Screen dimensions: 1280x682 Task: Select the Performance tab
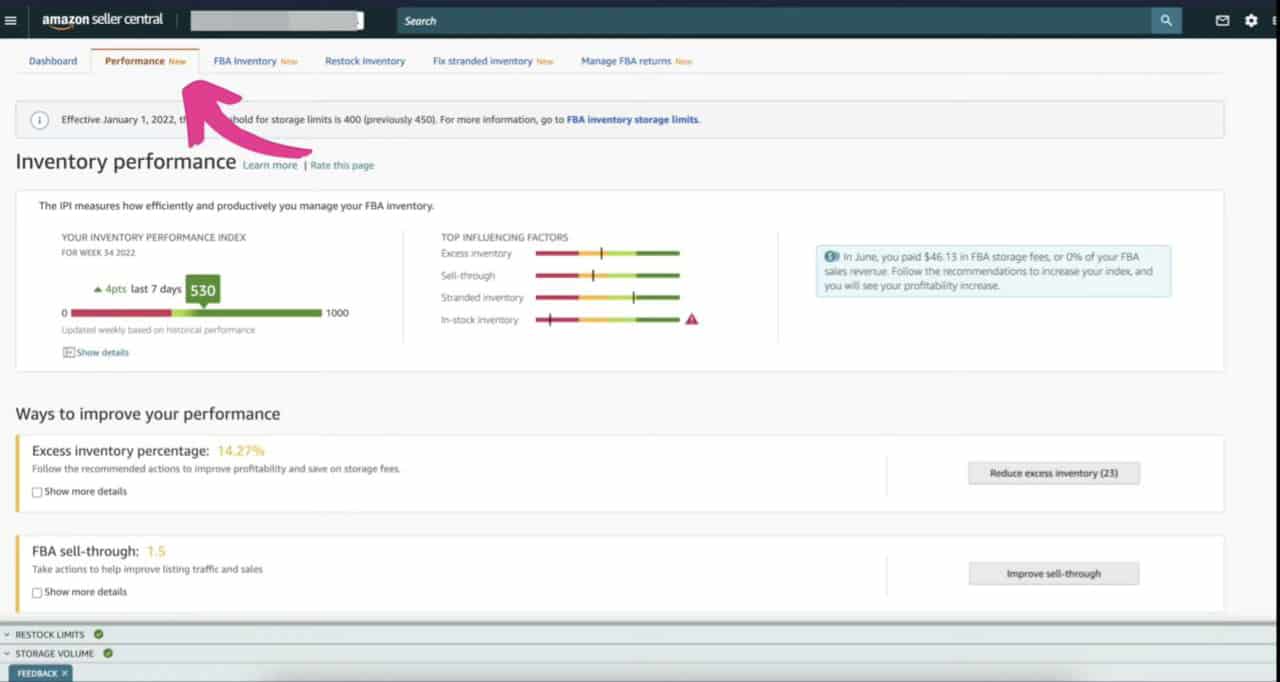145,61
